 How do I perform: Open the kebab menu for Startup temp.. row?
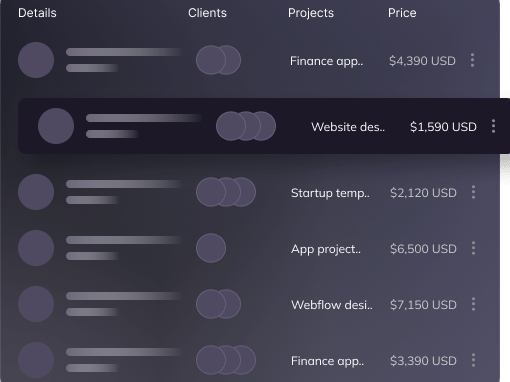pos(473,192)
